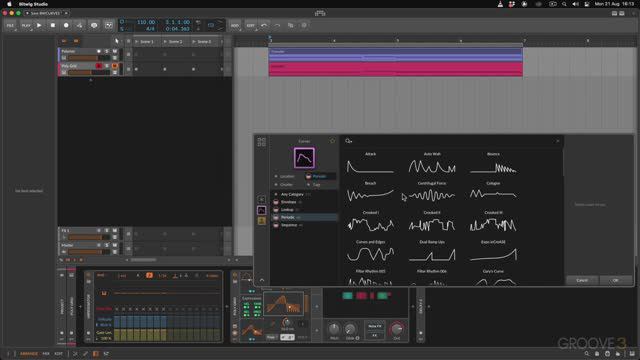
Task: Click the red Out knob in device panel
Action: pos(397,329)
